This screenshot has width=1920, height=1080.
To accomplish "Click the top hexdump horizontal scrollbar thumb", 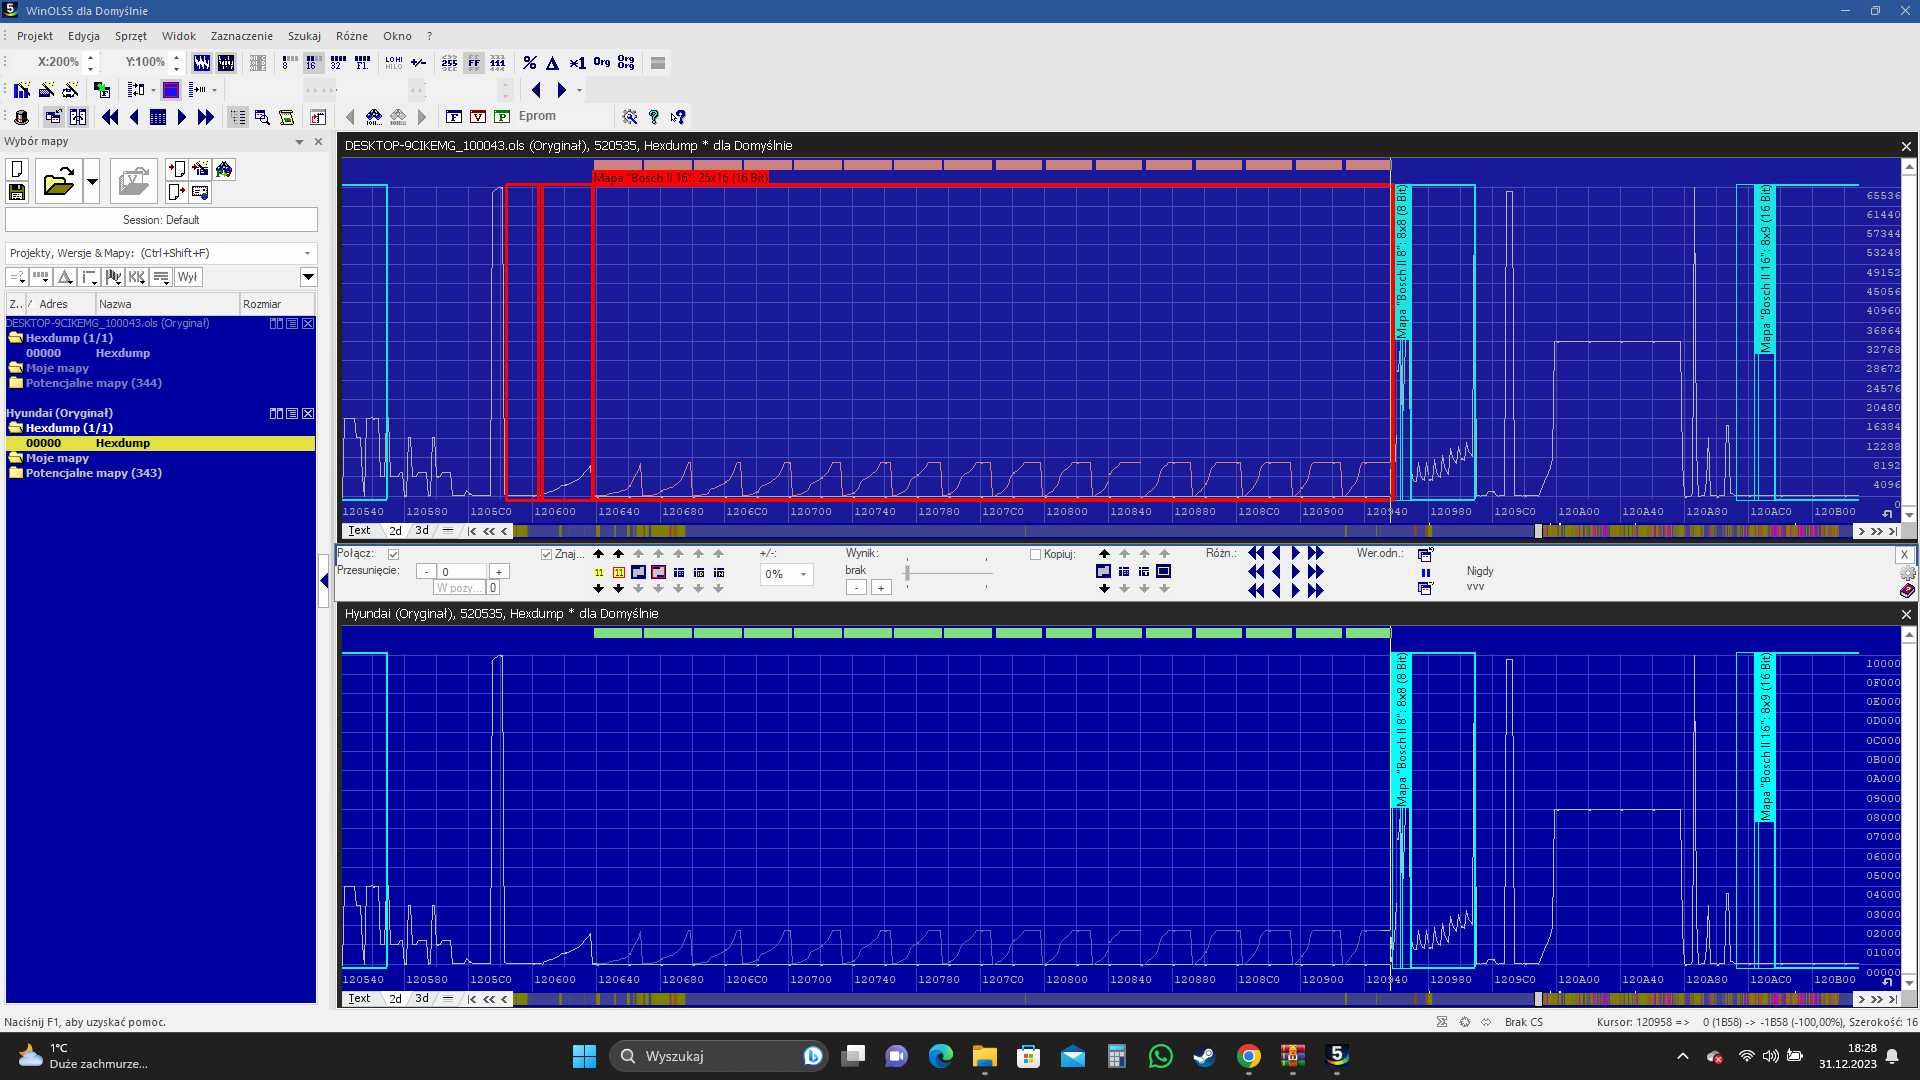I will [x=1539, y=531].
